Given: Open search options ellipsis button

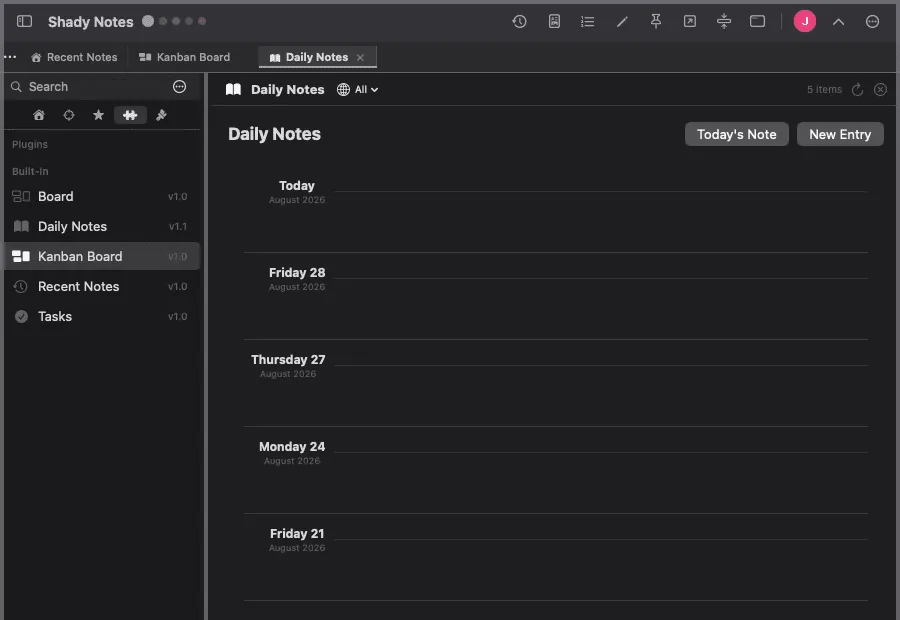Looking at the screenshot, I should (180, 87).
